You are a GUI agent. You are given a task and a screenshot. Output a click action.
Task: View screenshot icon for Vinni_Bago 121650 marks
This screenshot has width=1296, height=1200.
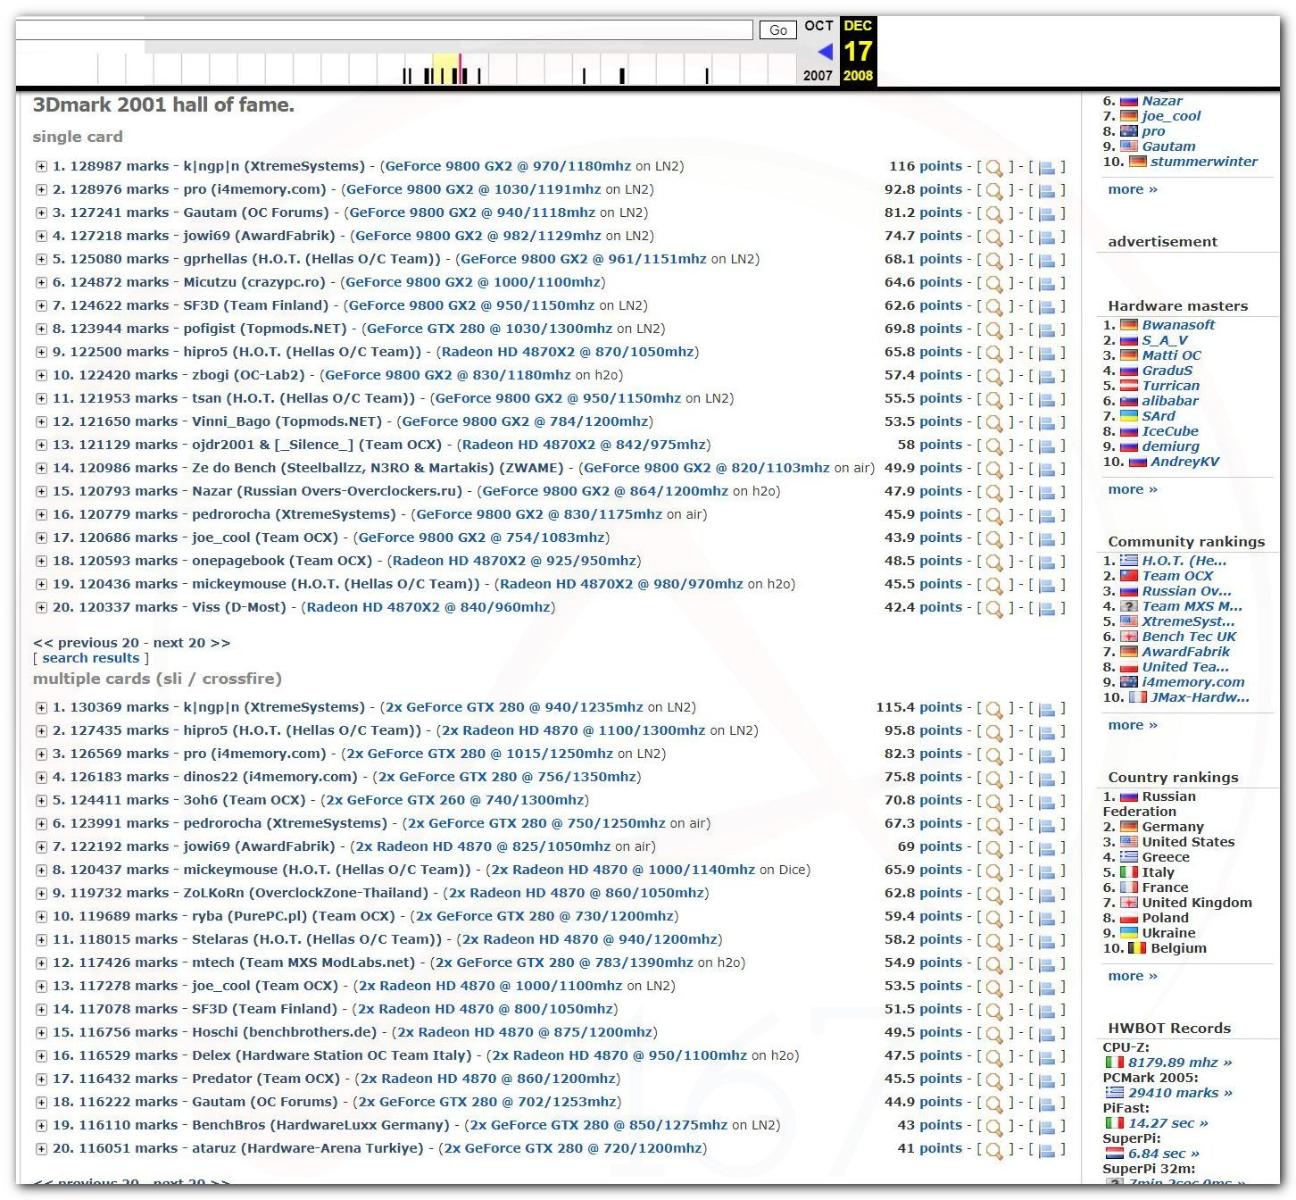point(1047,422)
